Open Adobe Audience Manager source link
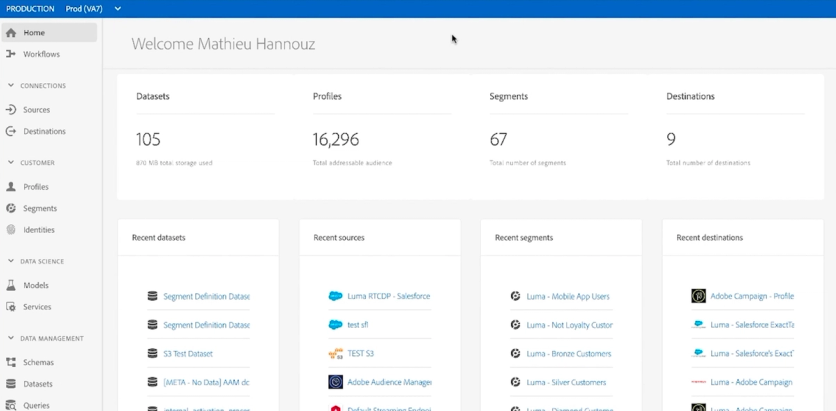Viewport: 836px width, 411px height. coord(389,382)
